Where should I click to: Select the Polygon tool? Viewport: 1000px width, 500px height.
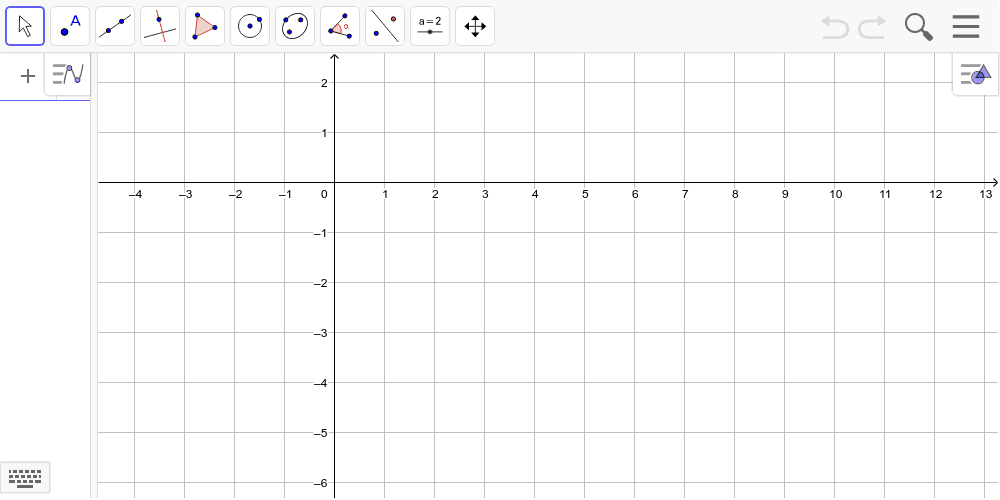point(205,26)
